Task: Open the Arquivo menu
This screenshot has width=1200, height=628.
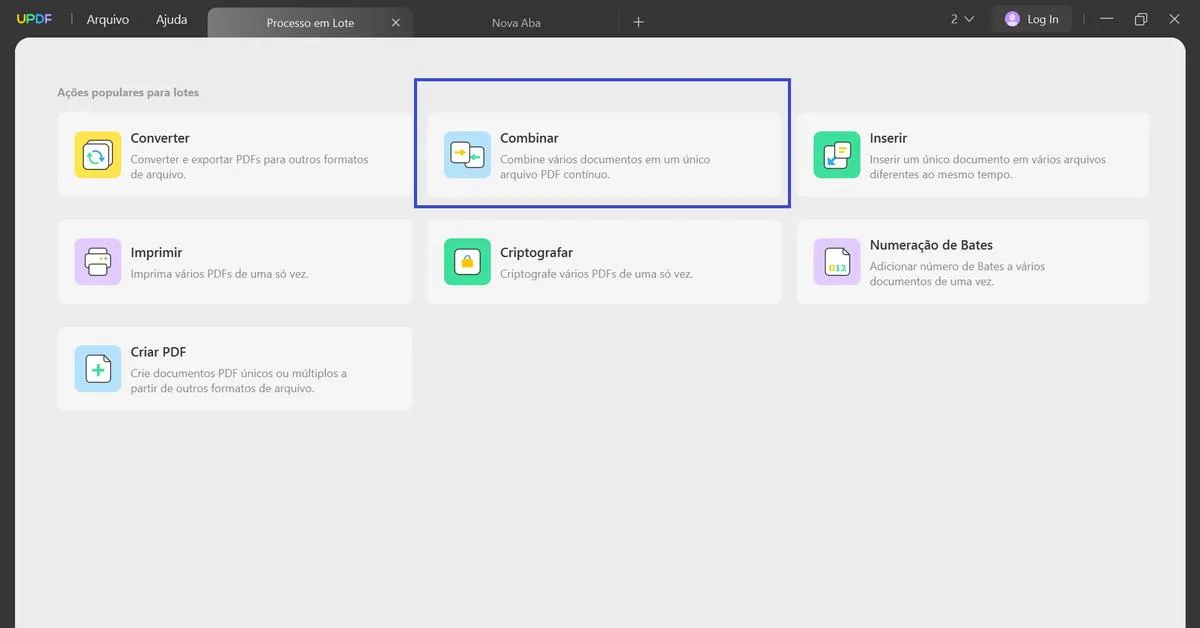Action: tap(108, 19)
